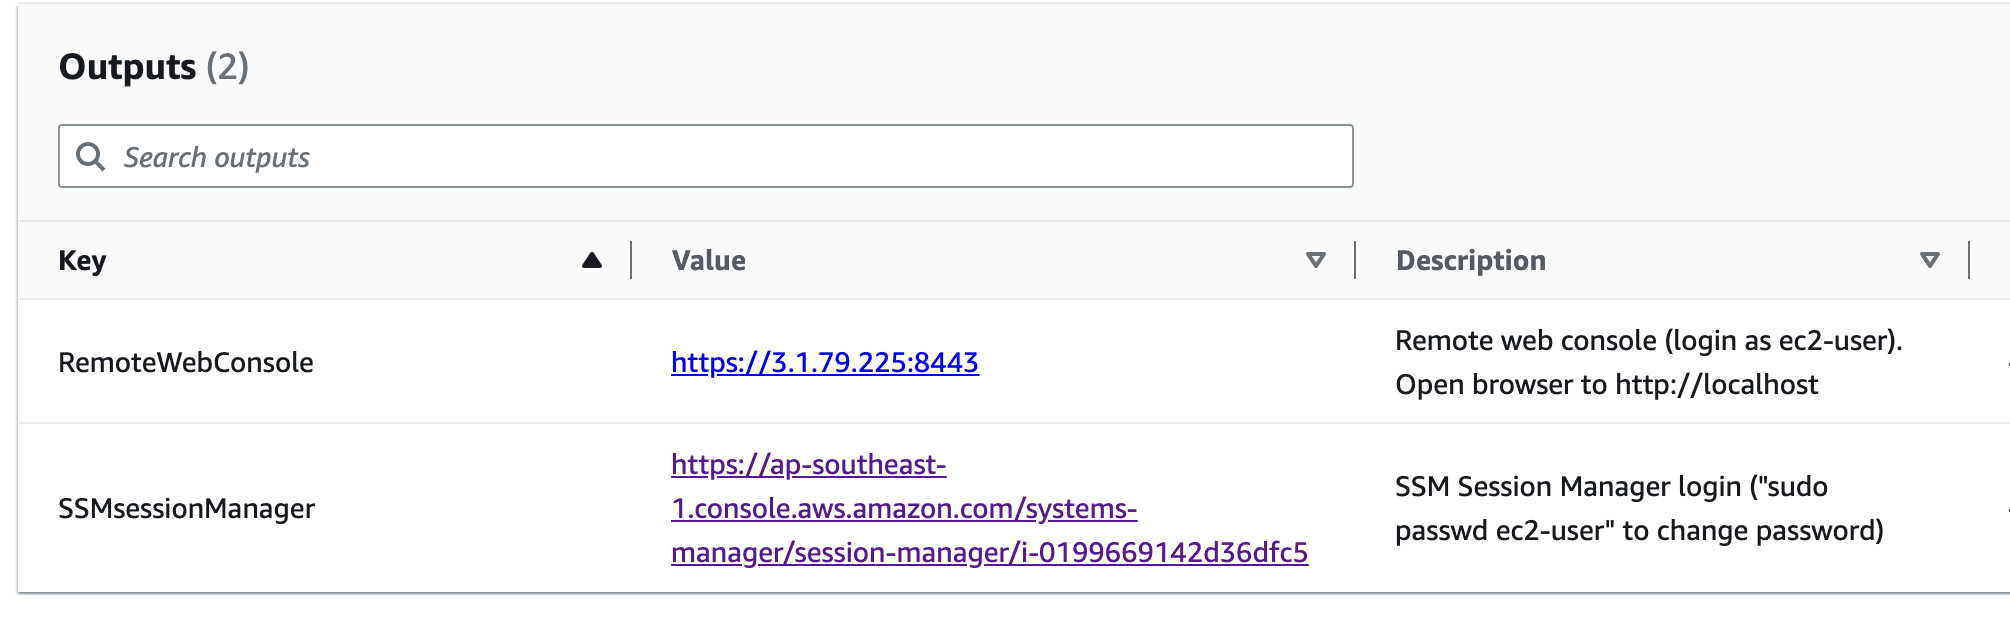Click the magnifier icon in search box
This screenshot has height=620, width=2010.
(x=91, y=156)
